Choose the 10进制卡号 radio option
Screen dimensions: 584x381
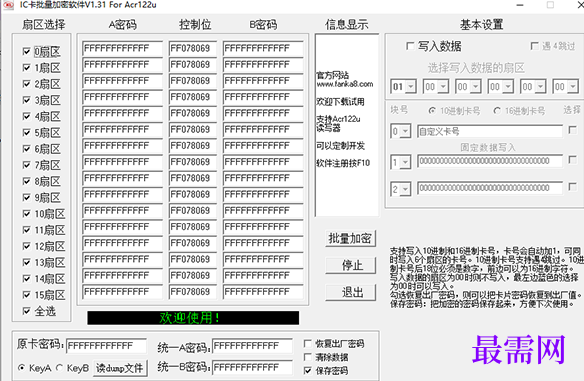click(432, 111)
